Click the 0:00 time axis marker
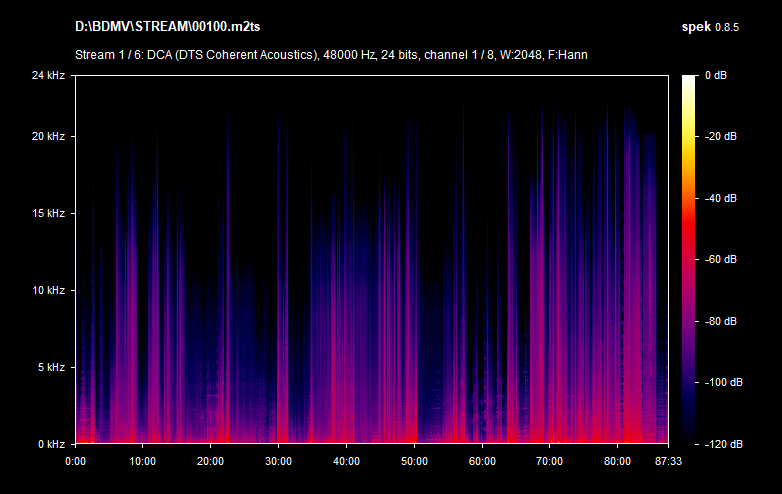This screenshot has height=494, width=782. click(x=75, y=461)
